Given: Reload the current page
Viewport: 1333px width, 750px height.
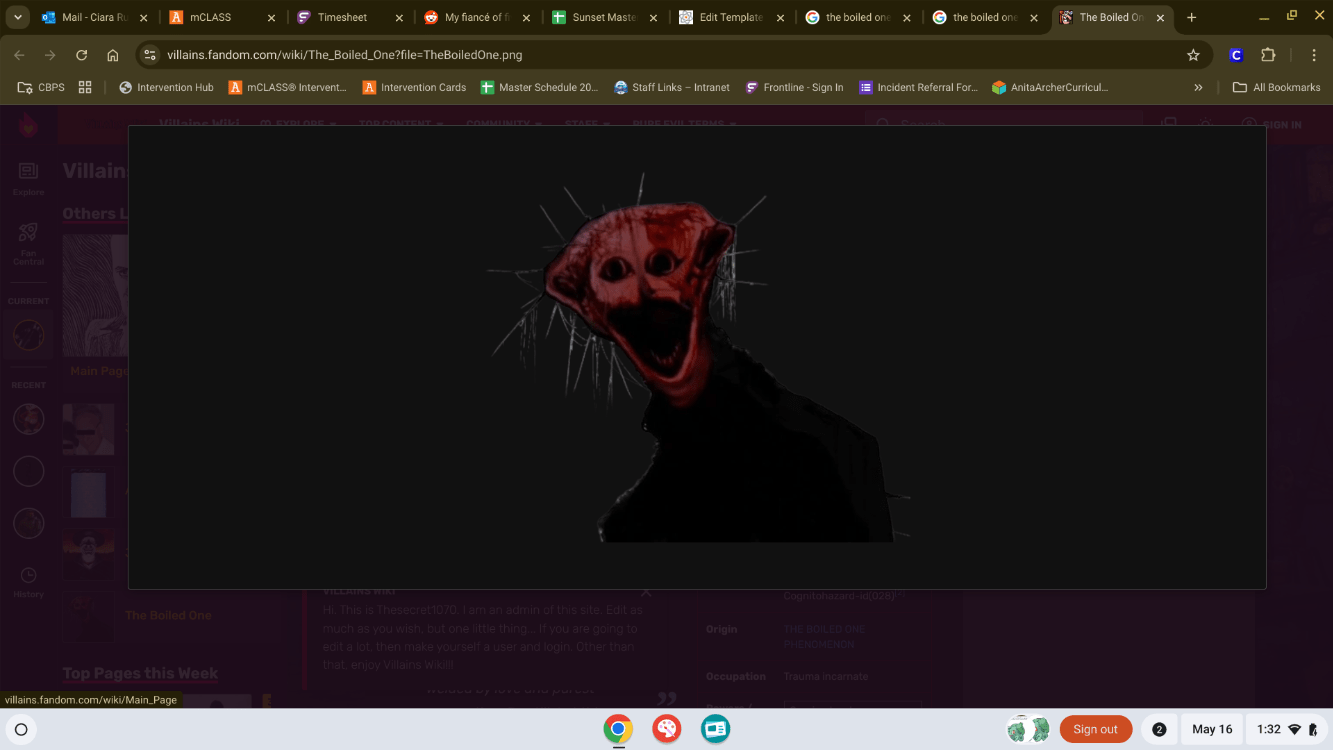Looking at the screenshot, I should point(82,55).
